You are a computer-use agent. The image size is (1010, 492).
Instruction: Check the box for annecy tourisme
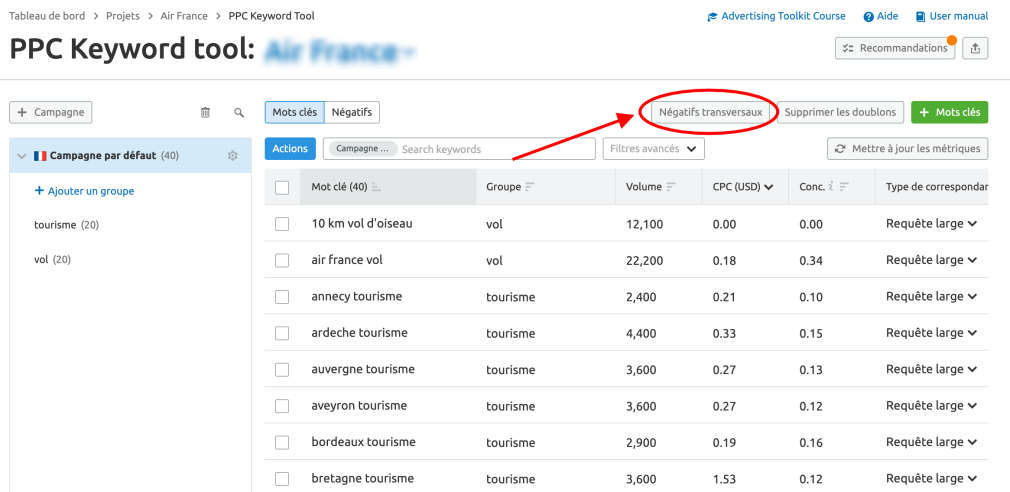point(282,297)
